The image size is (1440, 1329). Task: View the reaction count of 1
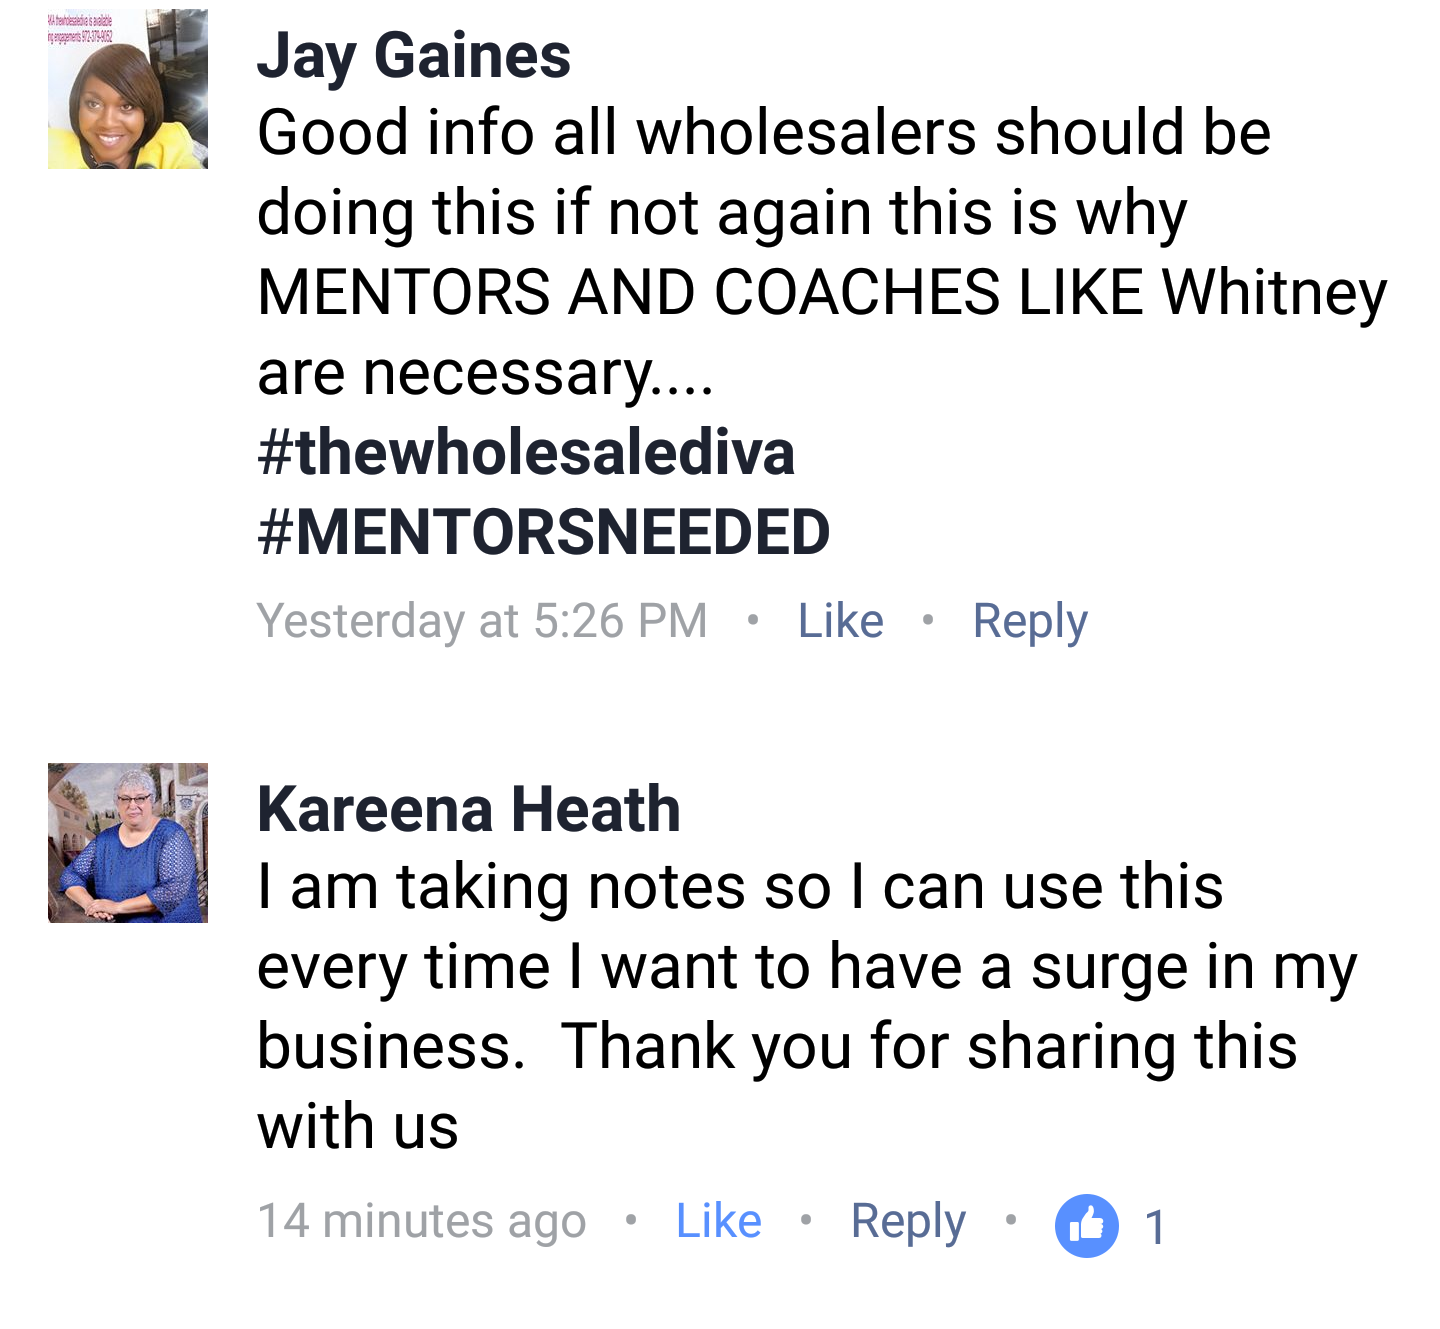[x=1155, y=1227]
